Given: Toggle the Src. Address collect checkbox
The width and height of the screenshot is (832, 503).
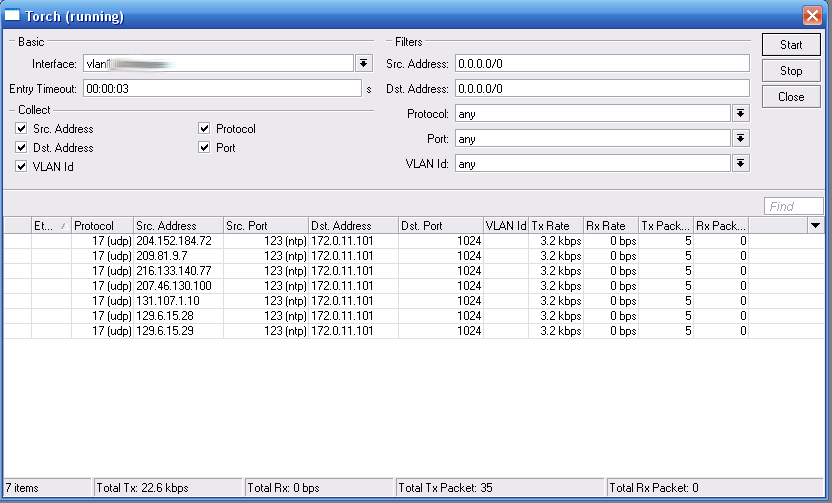Looking at the screenshot, I should coord(21,128).
